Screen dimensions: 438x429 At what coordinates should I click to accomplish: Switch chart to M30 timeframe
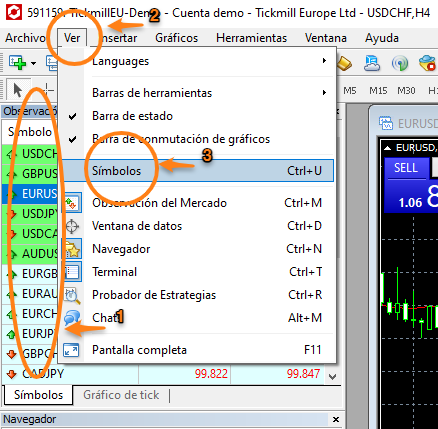406,90
